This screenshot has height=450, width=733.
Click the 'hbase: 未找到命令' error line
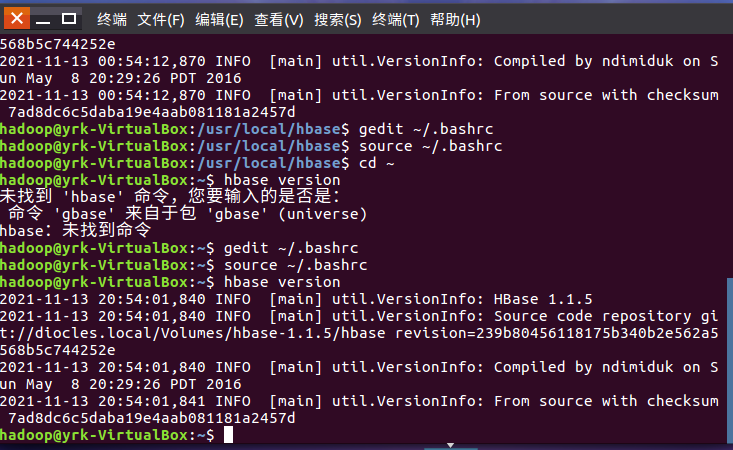pyautogui.click(x=68, y=231)
